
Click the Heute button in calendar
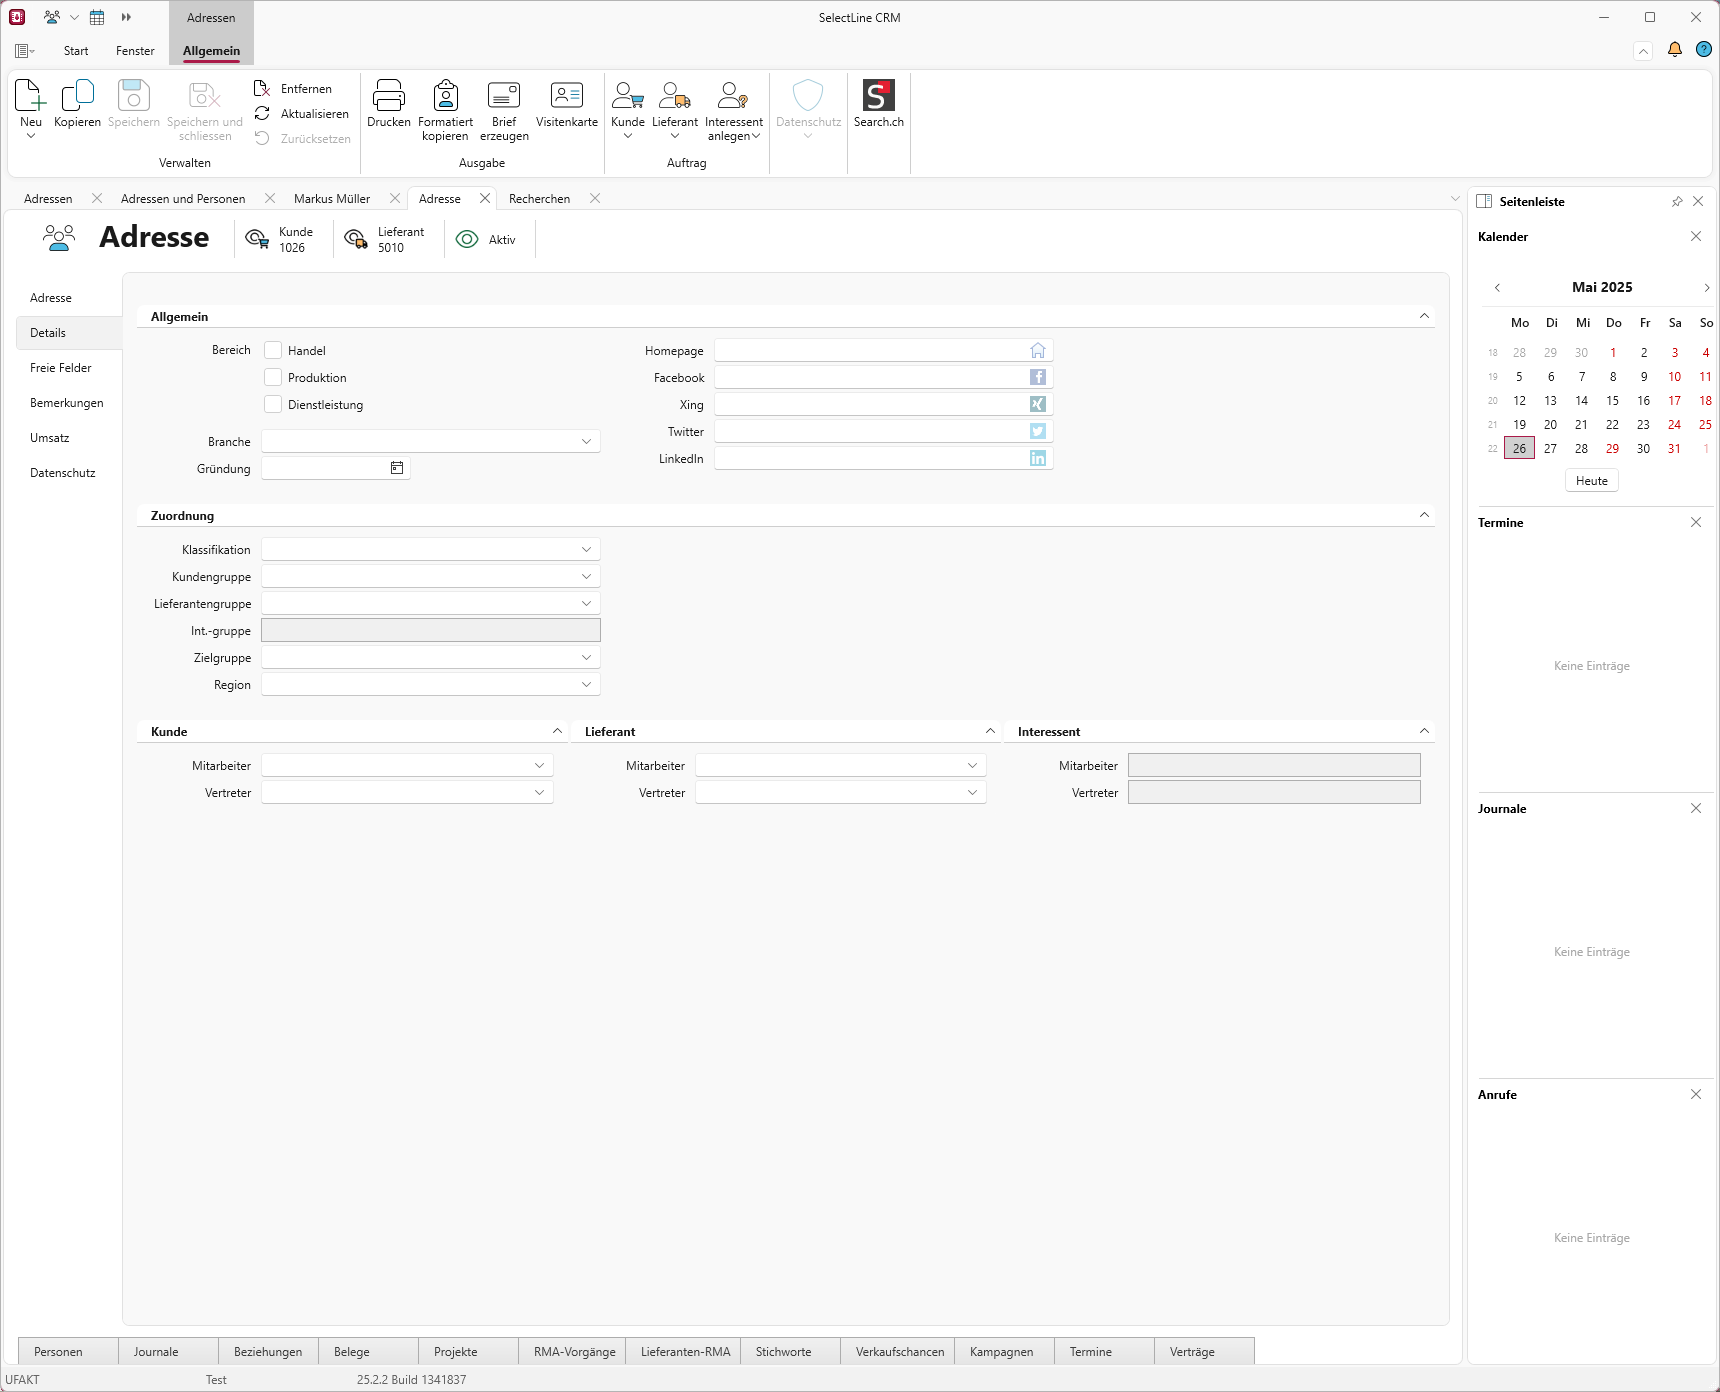coord(1591,481)
